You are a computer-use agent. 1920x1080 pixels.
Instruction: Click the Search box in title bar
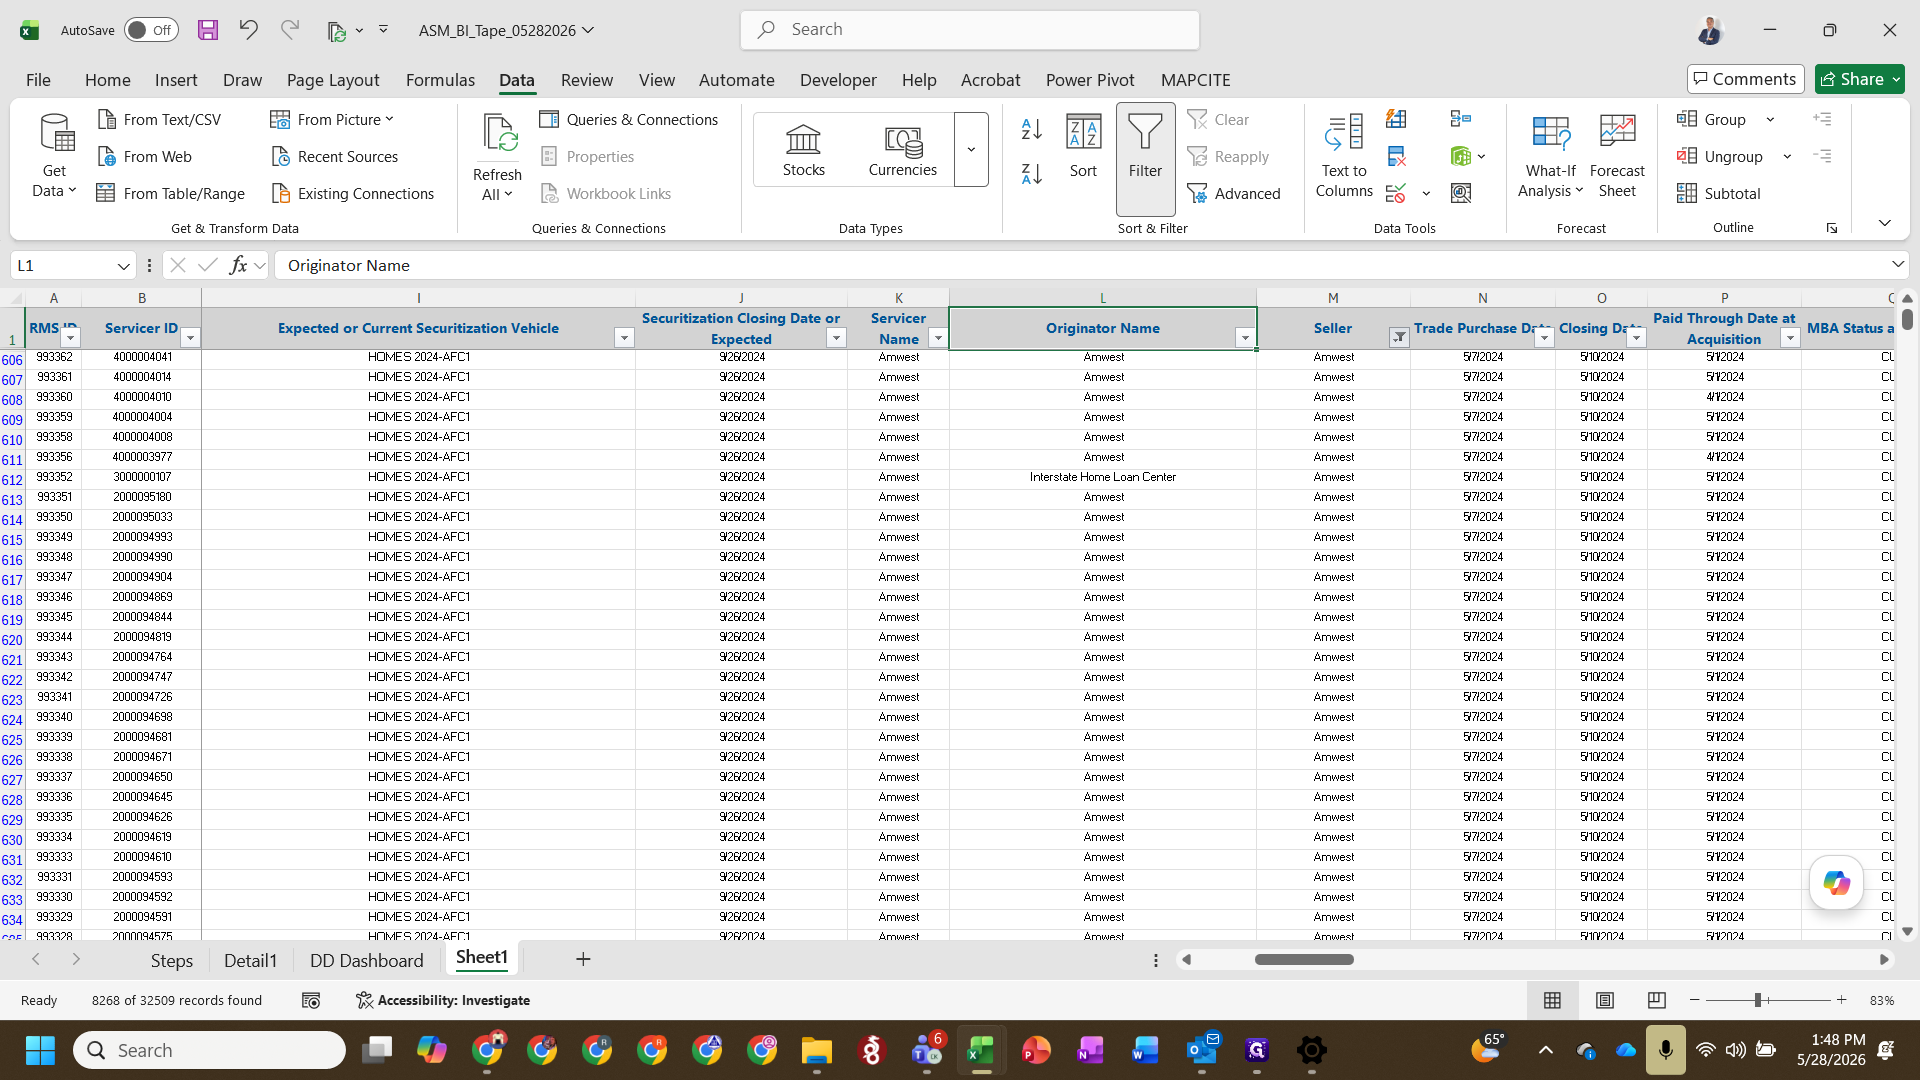point(970,30)
